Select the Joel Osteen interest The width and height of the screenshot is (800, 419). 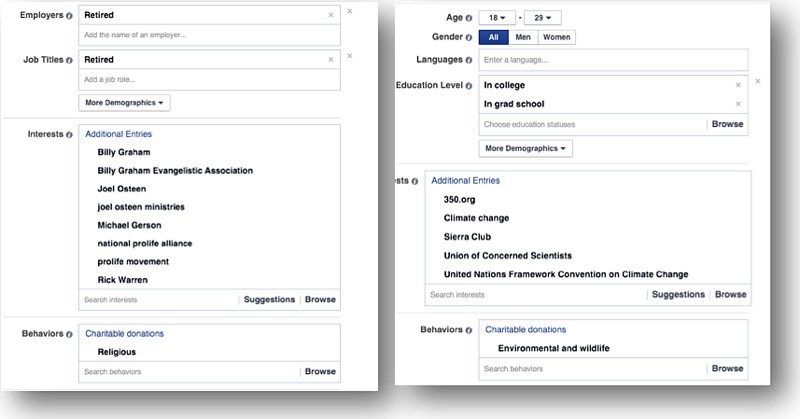(x=122, y=189)
